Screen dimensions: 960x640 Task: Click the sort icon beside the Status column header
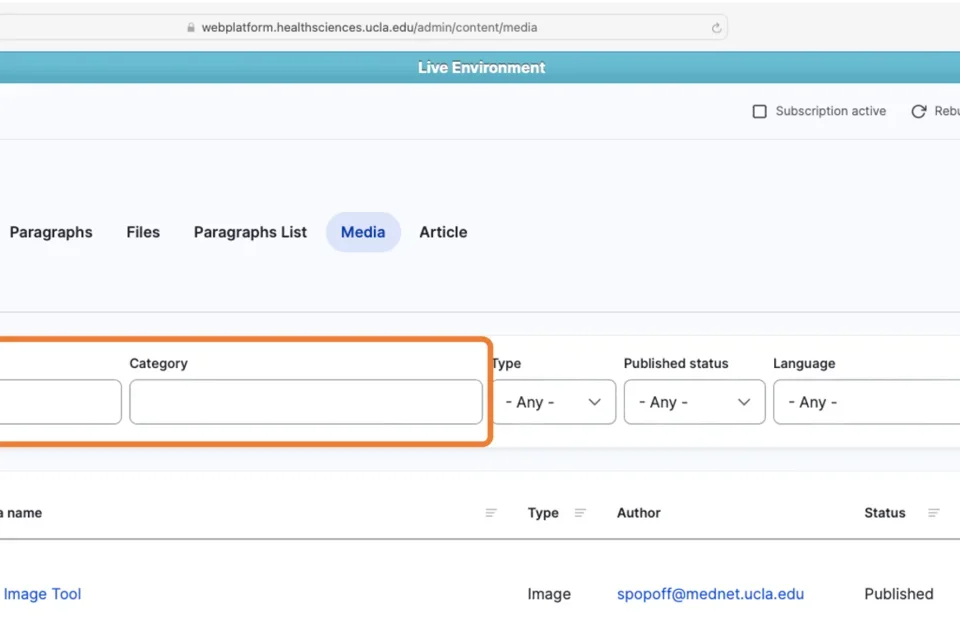(x=934, y=513)
